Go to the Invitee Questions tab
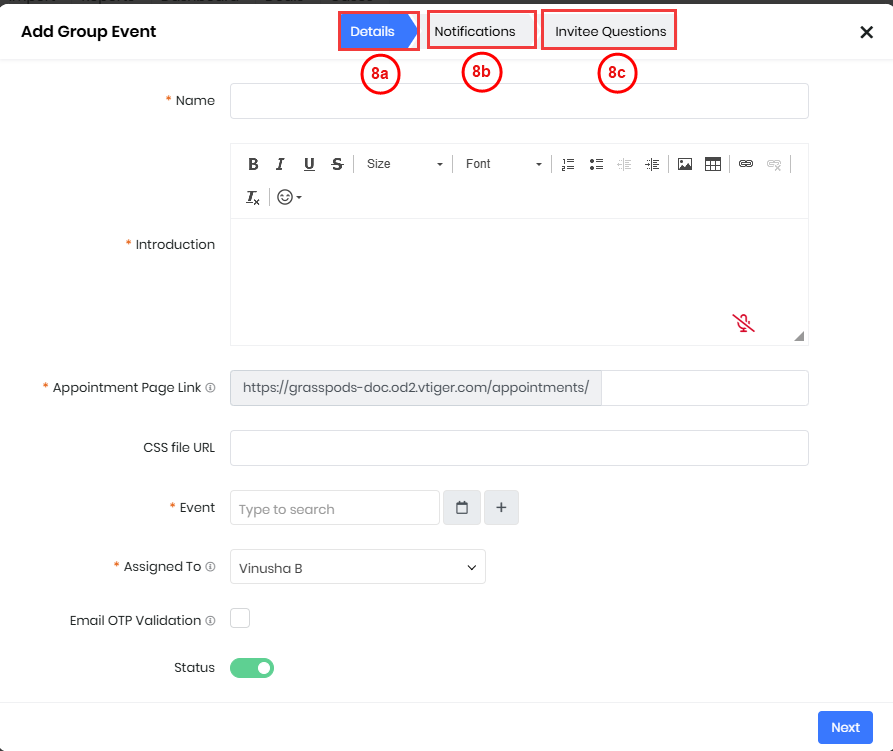This screenshot has height=751, width=893. point(610,31)
